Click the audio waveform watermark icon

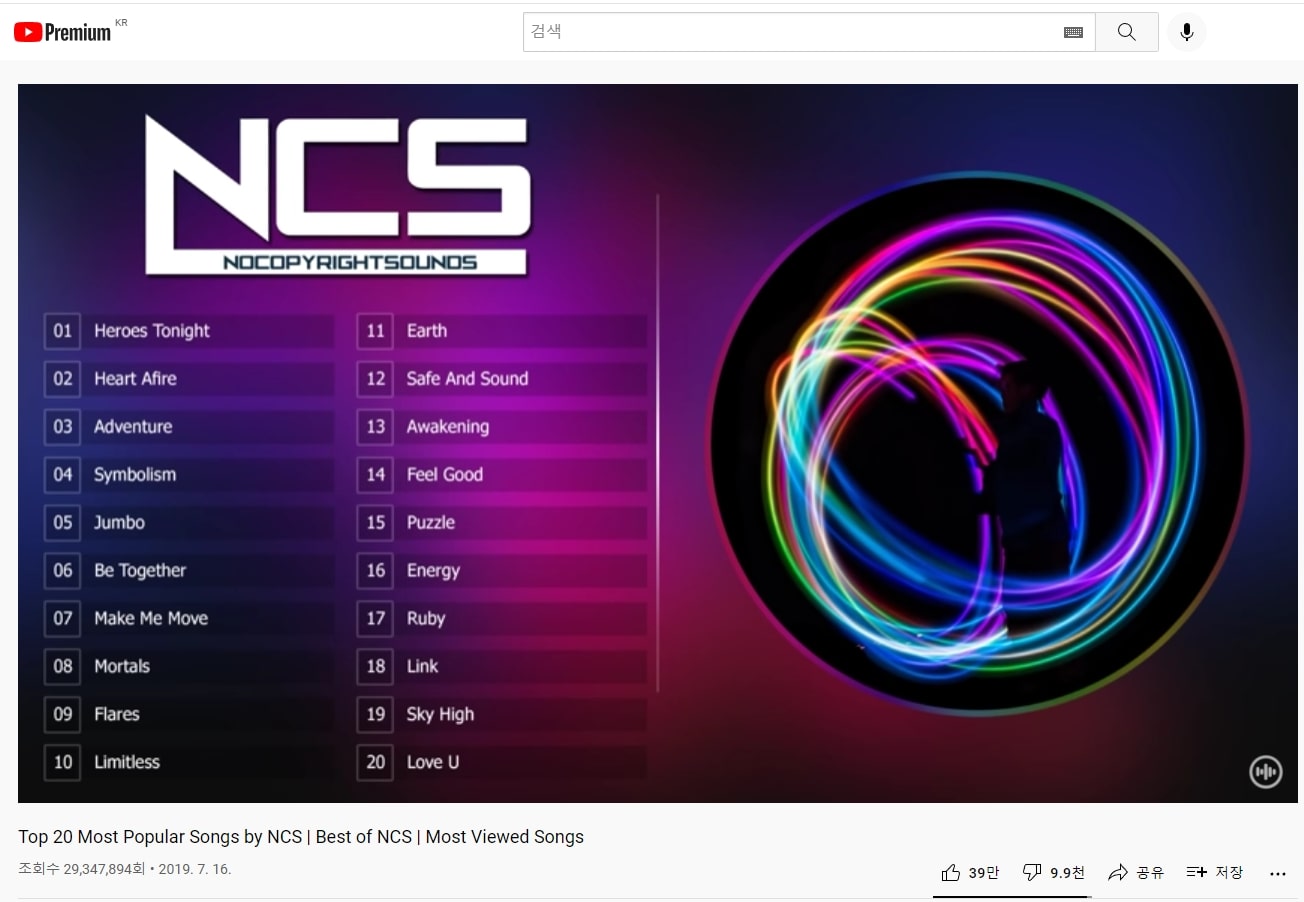click(x=1266, y=772)
